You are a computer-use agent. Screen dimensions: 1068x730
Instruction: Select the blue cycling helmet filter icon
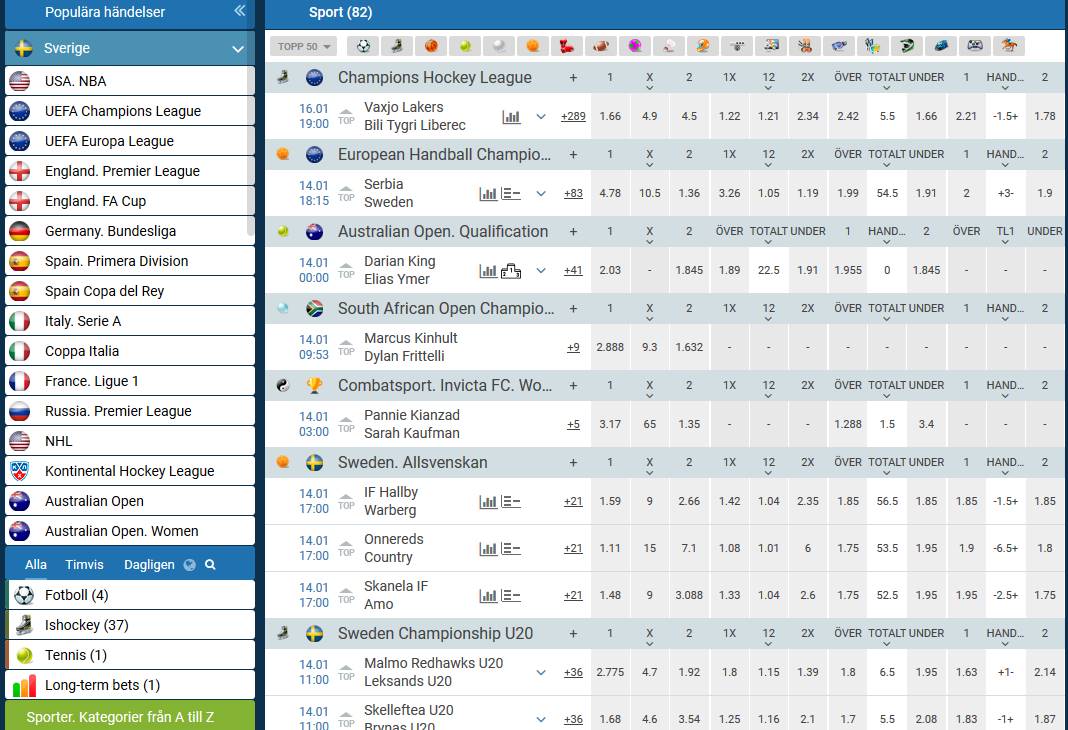click(941, 46)
